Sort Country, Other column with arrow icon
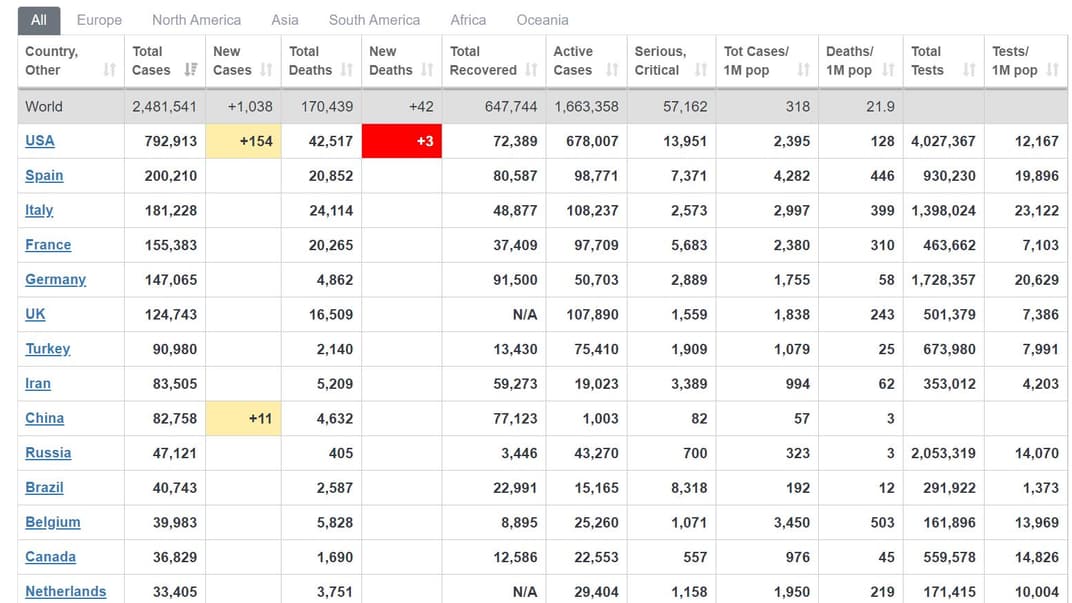The height and width of the screenshot is (603, 1072). [x=109, y=70]
